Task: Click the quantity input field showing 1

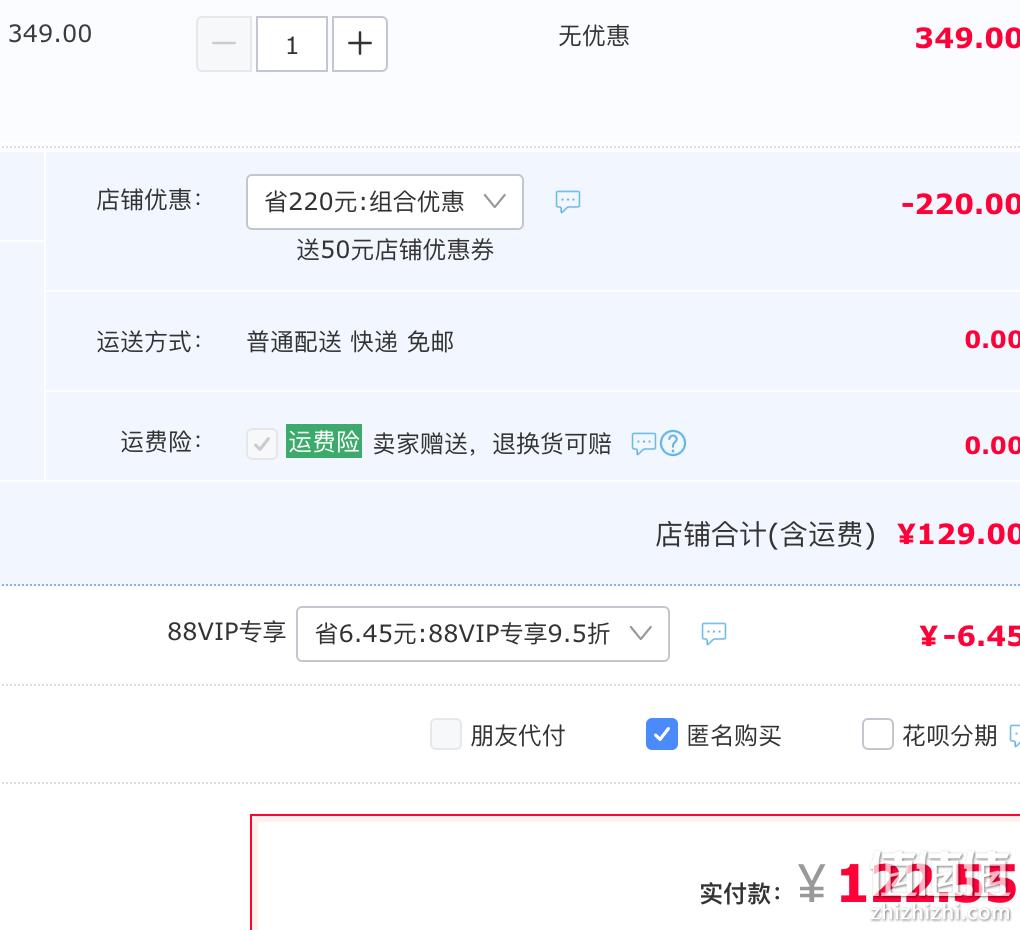Action: tap(292, 44)
